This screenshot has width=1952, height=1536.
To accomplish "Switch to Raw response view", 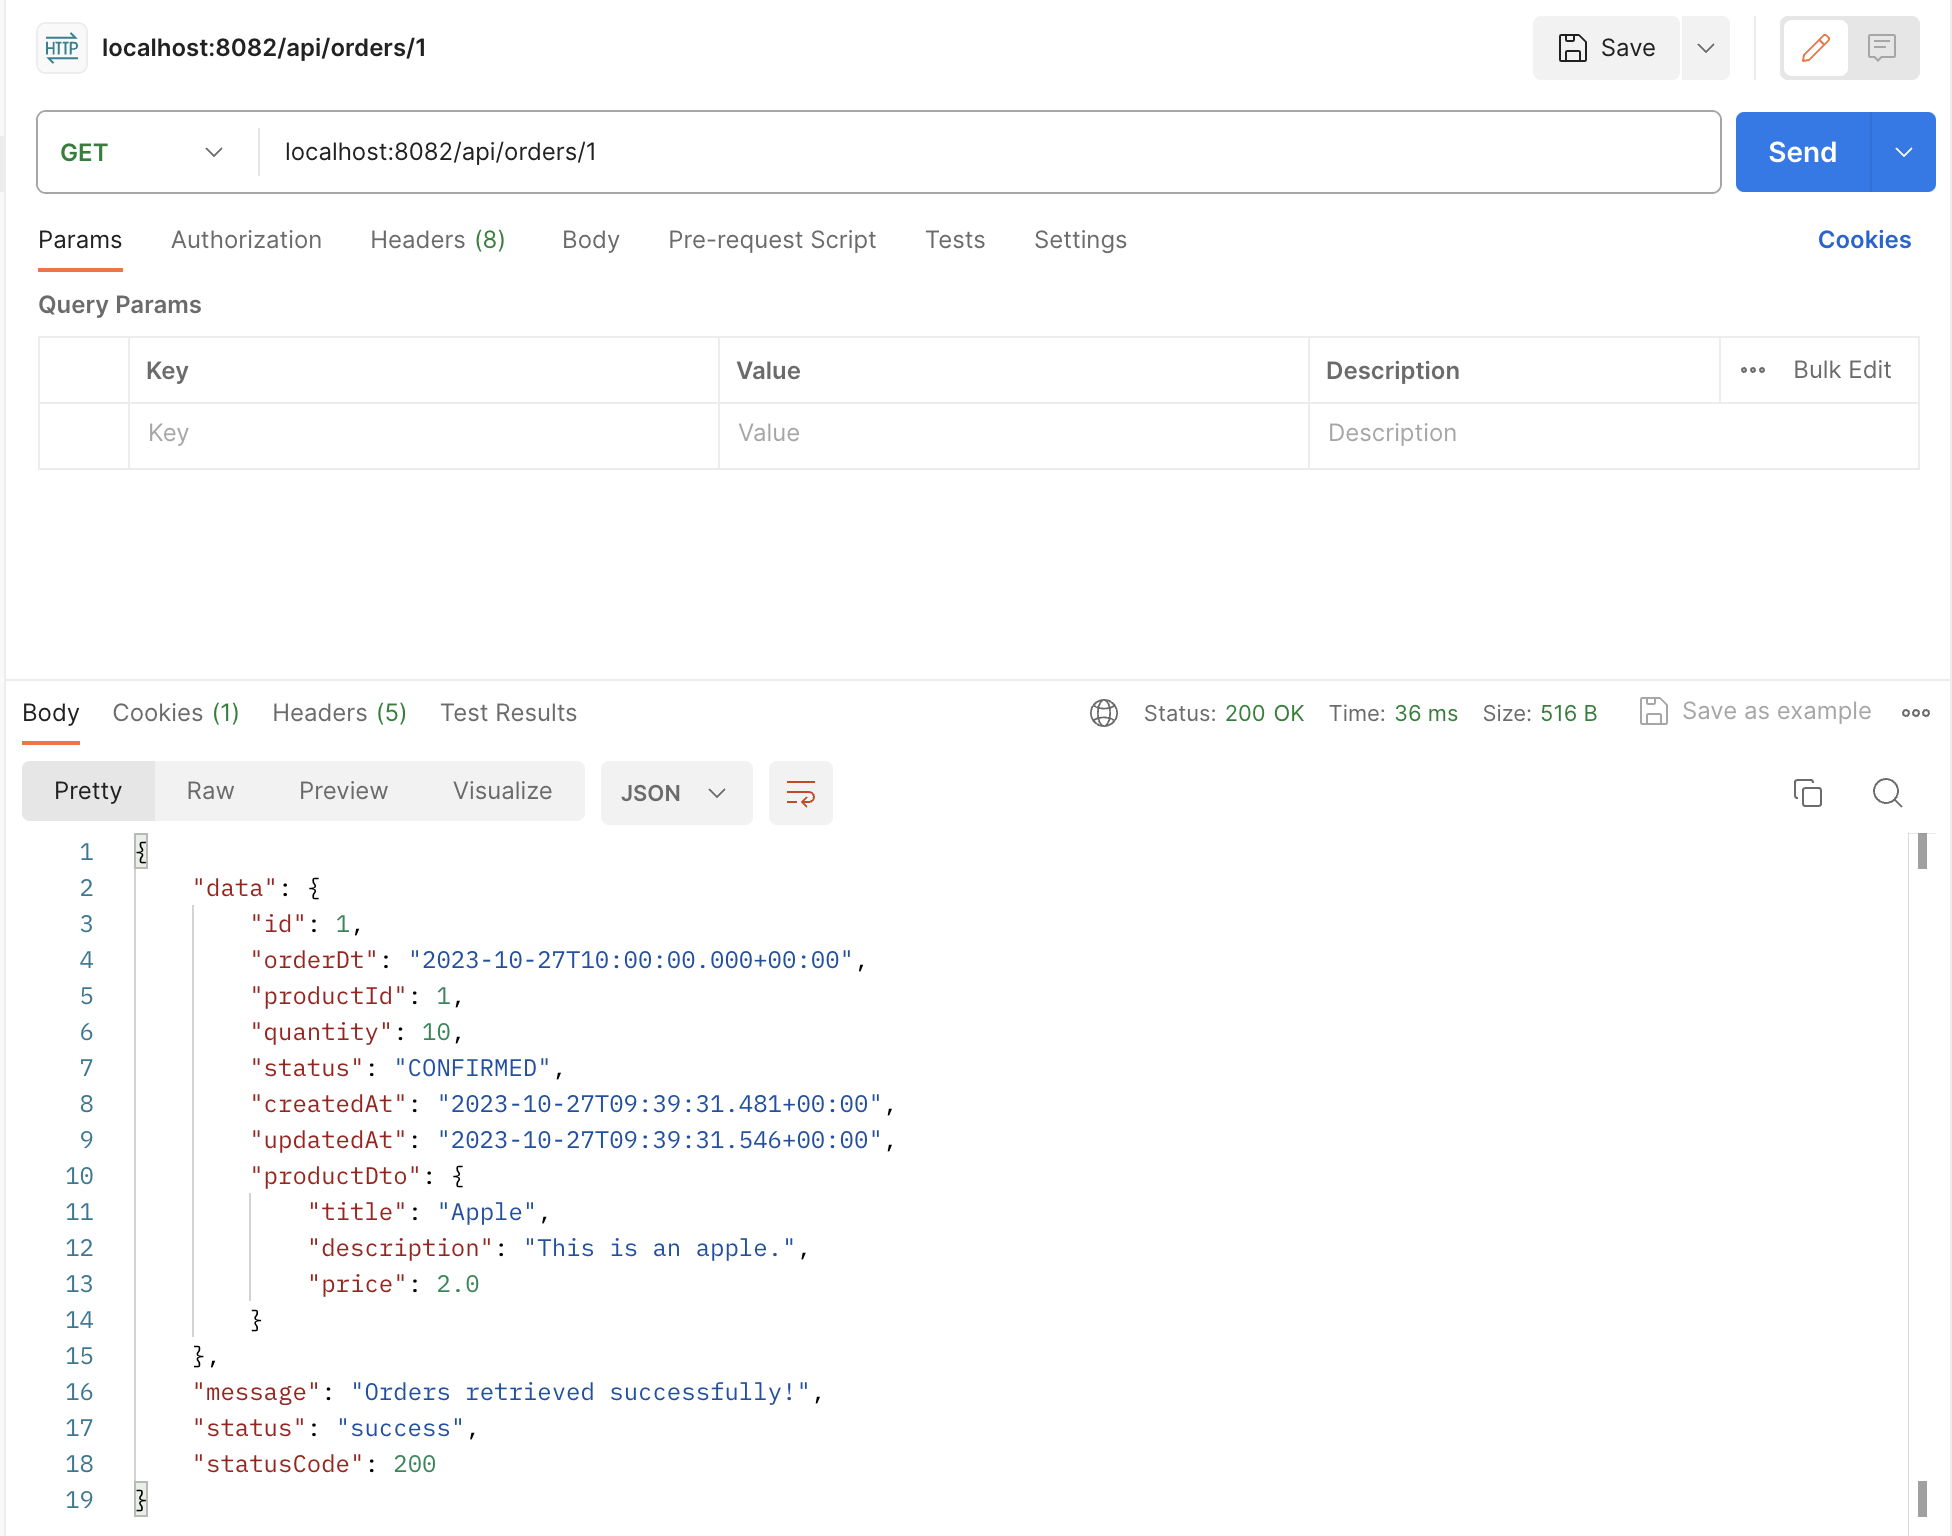I will point(210,791).
